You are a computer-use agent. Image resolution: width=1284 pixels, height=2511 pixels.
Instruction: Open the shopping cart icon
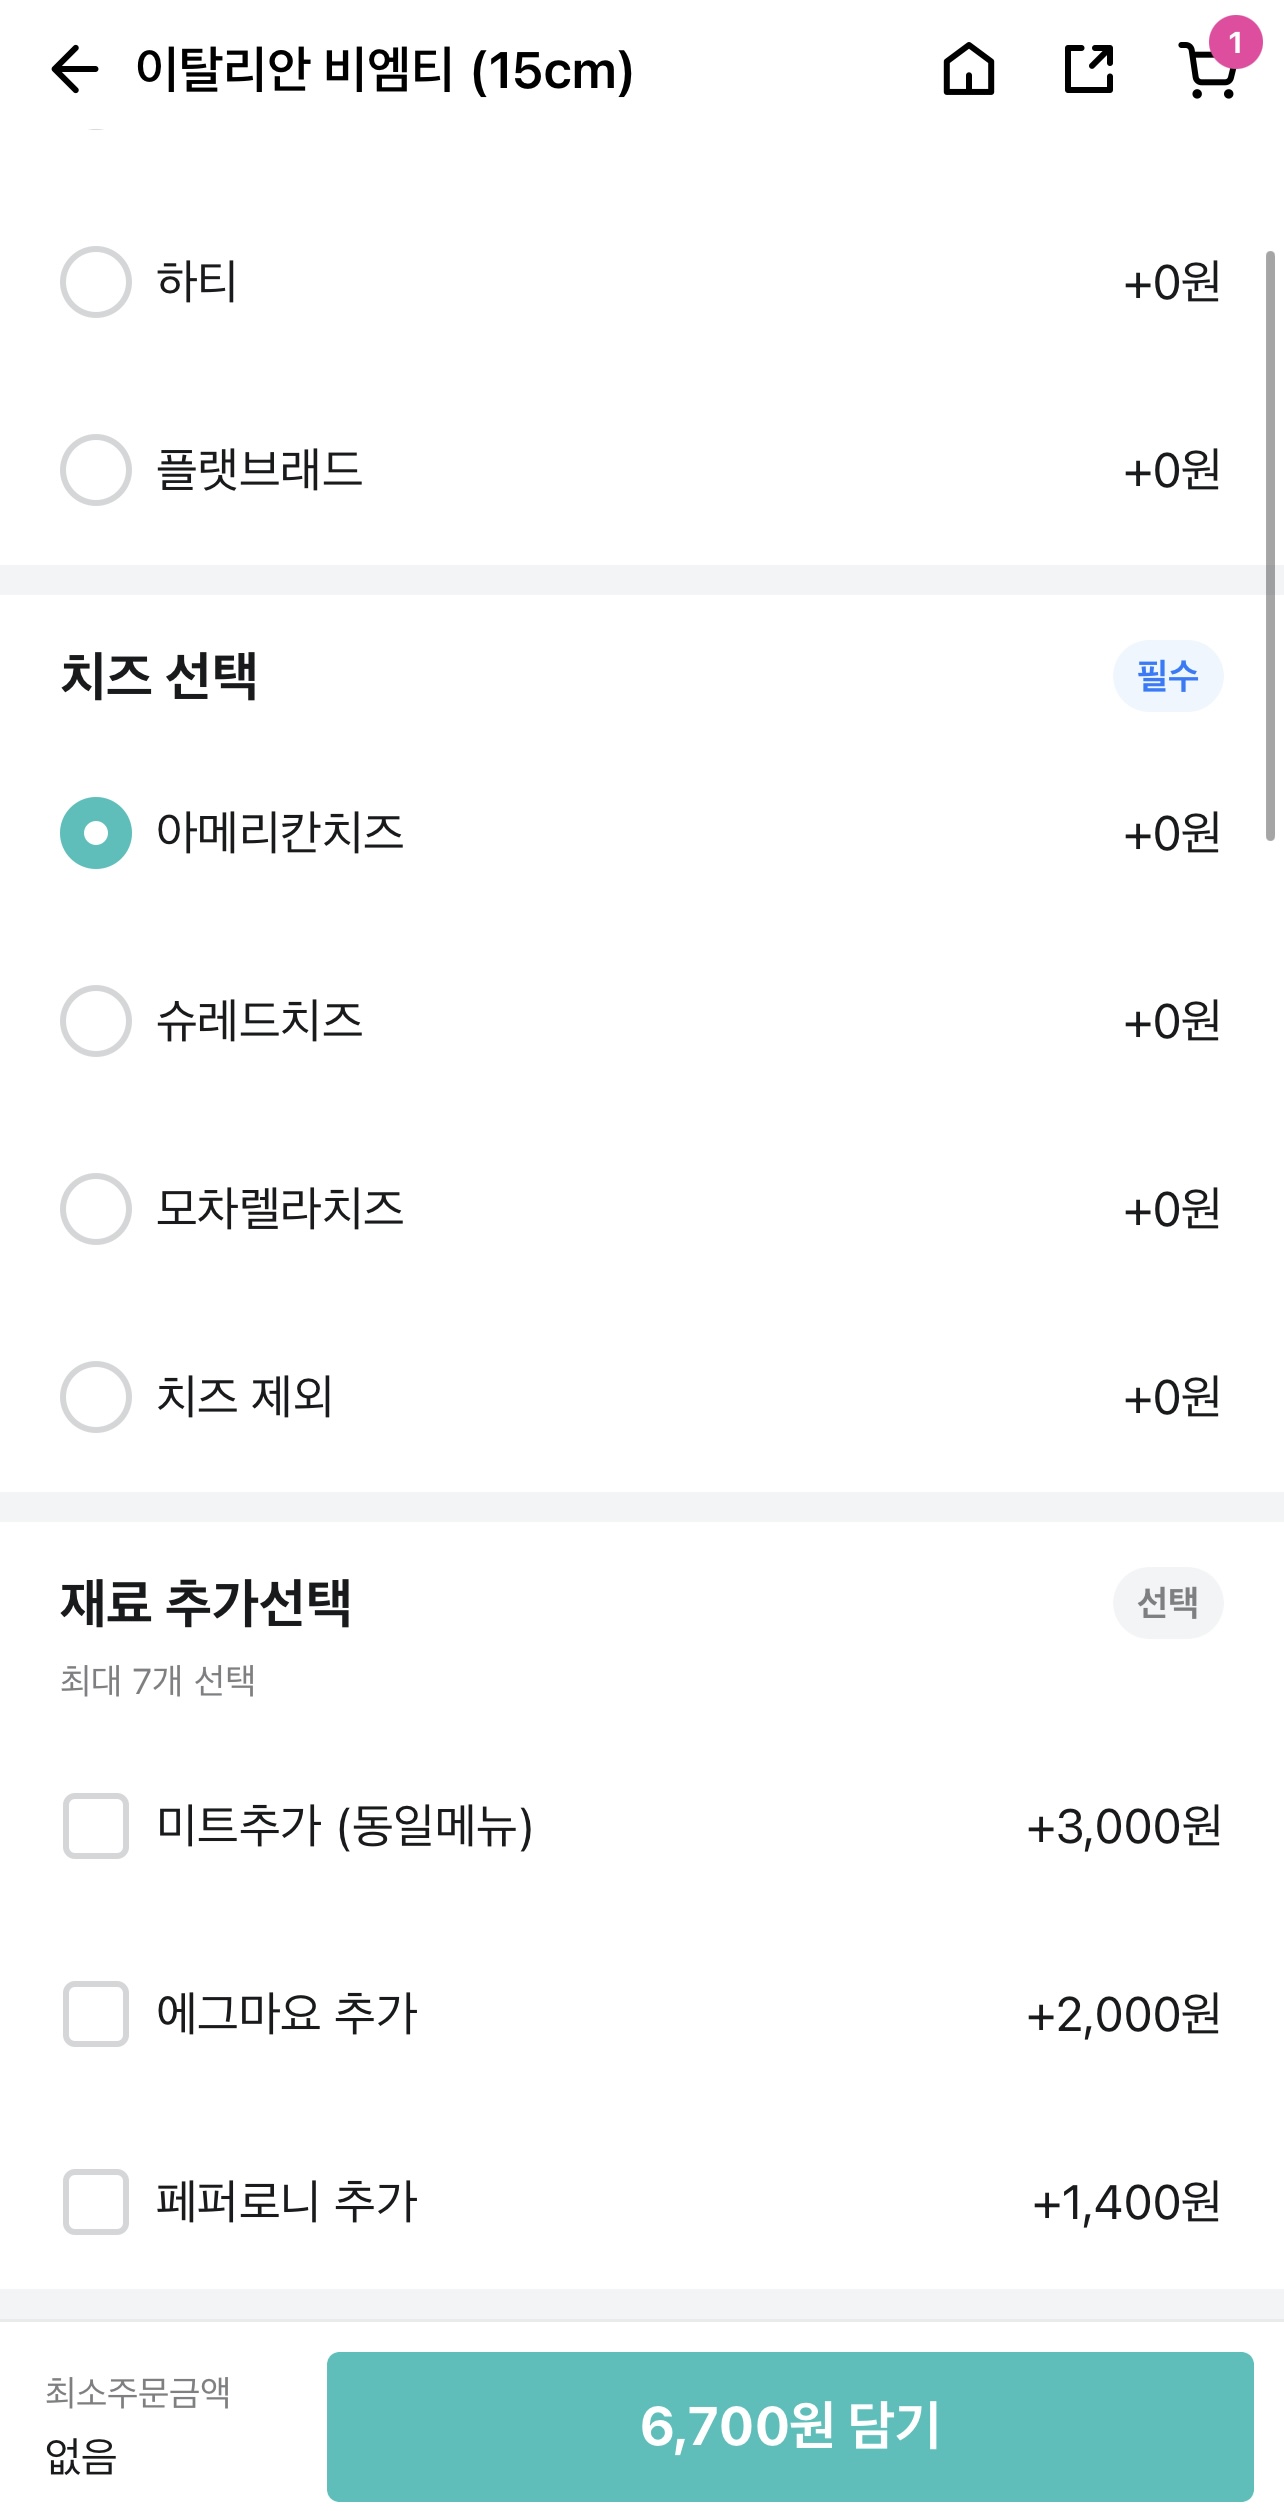coord(1208,72)
